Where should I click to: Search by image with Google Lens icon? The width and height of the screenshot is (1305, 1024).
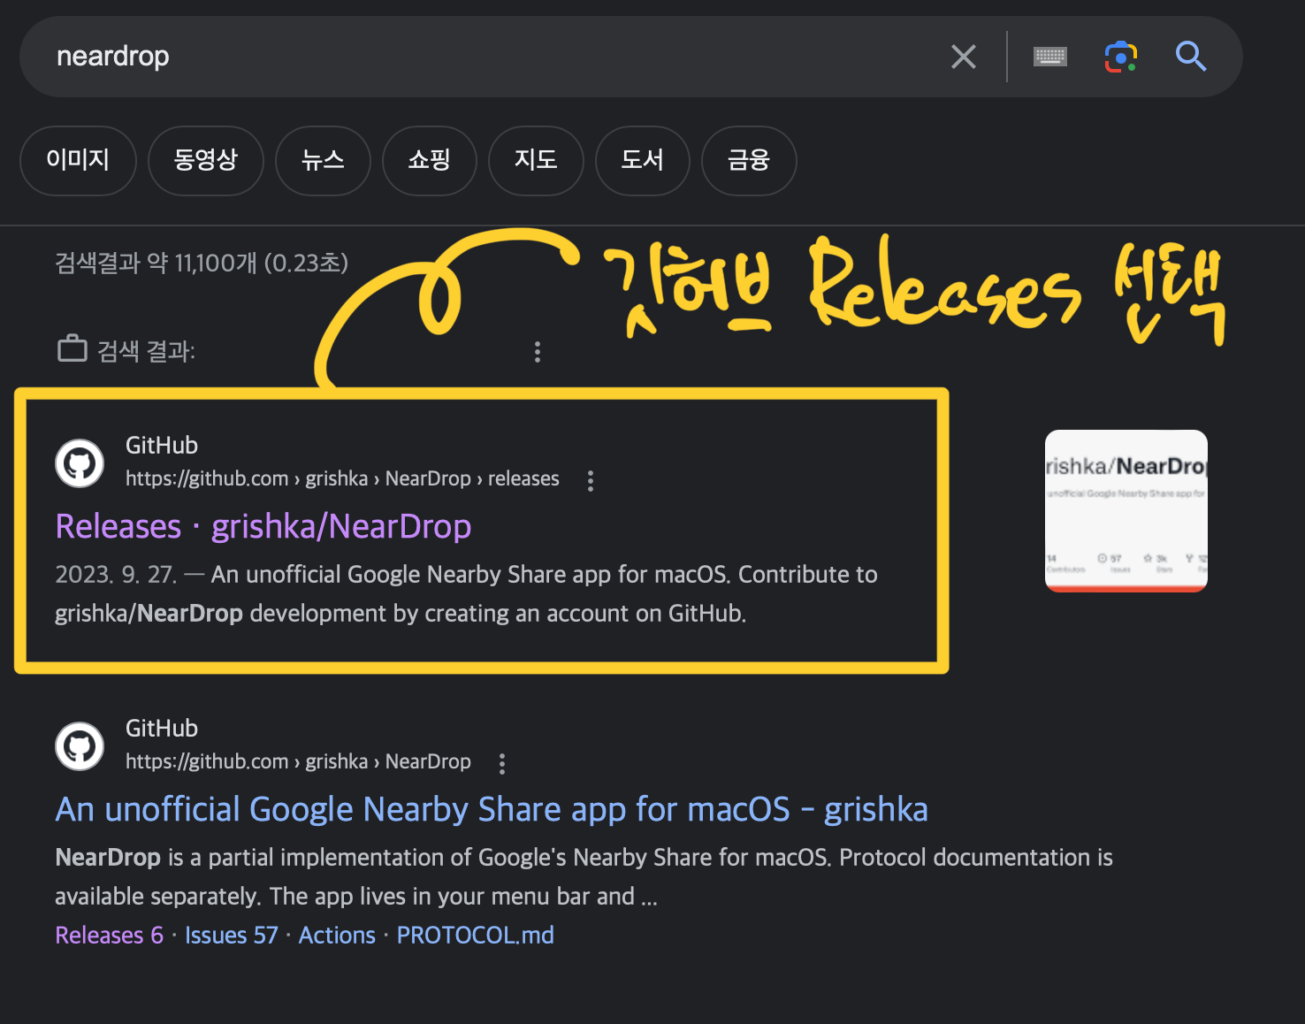click(x=1121, y=57)
